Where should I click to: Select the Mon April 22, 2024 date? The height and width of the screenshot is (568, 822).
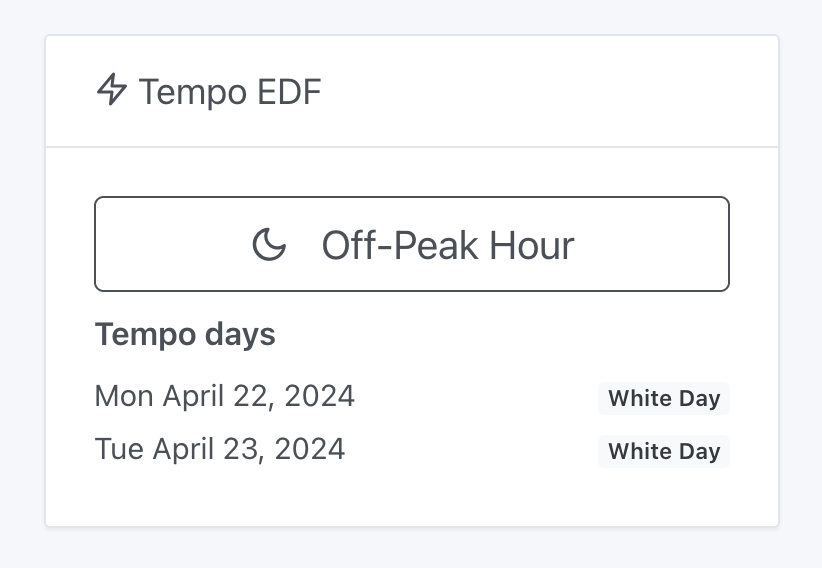pos(224,396)
